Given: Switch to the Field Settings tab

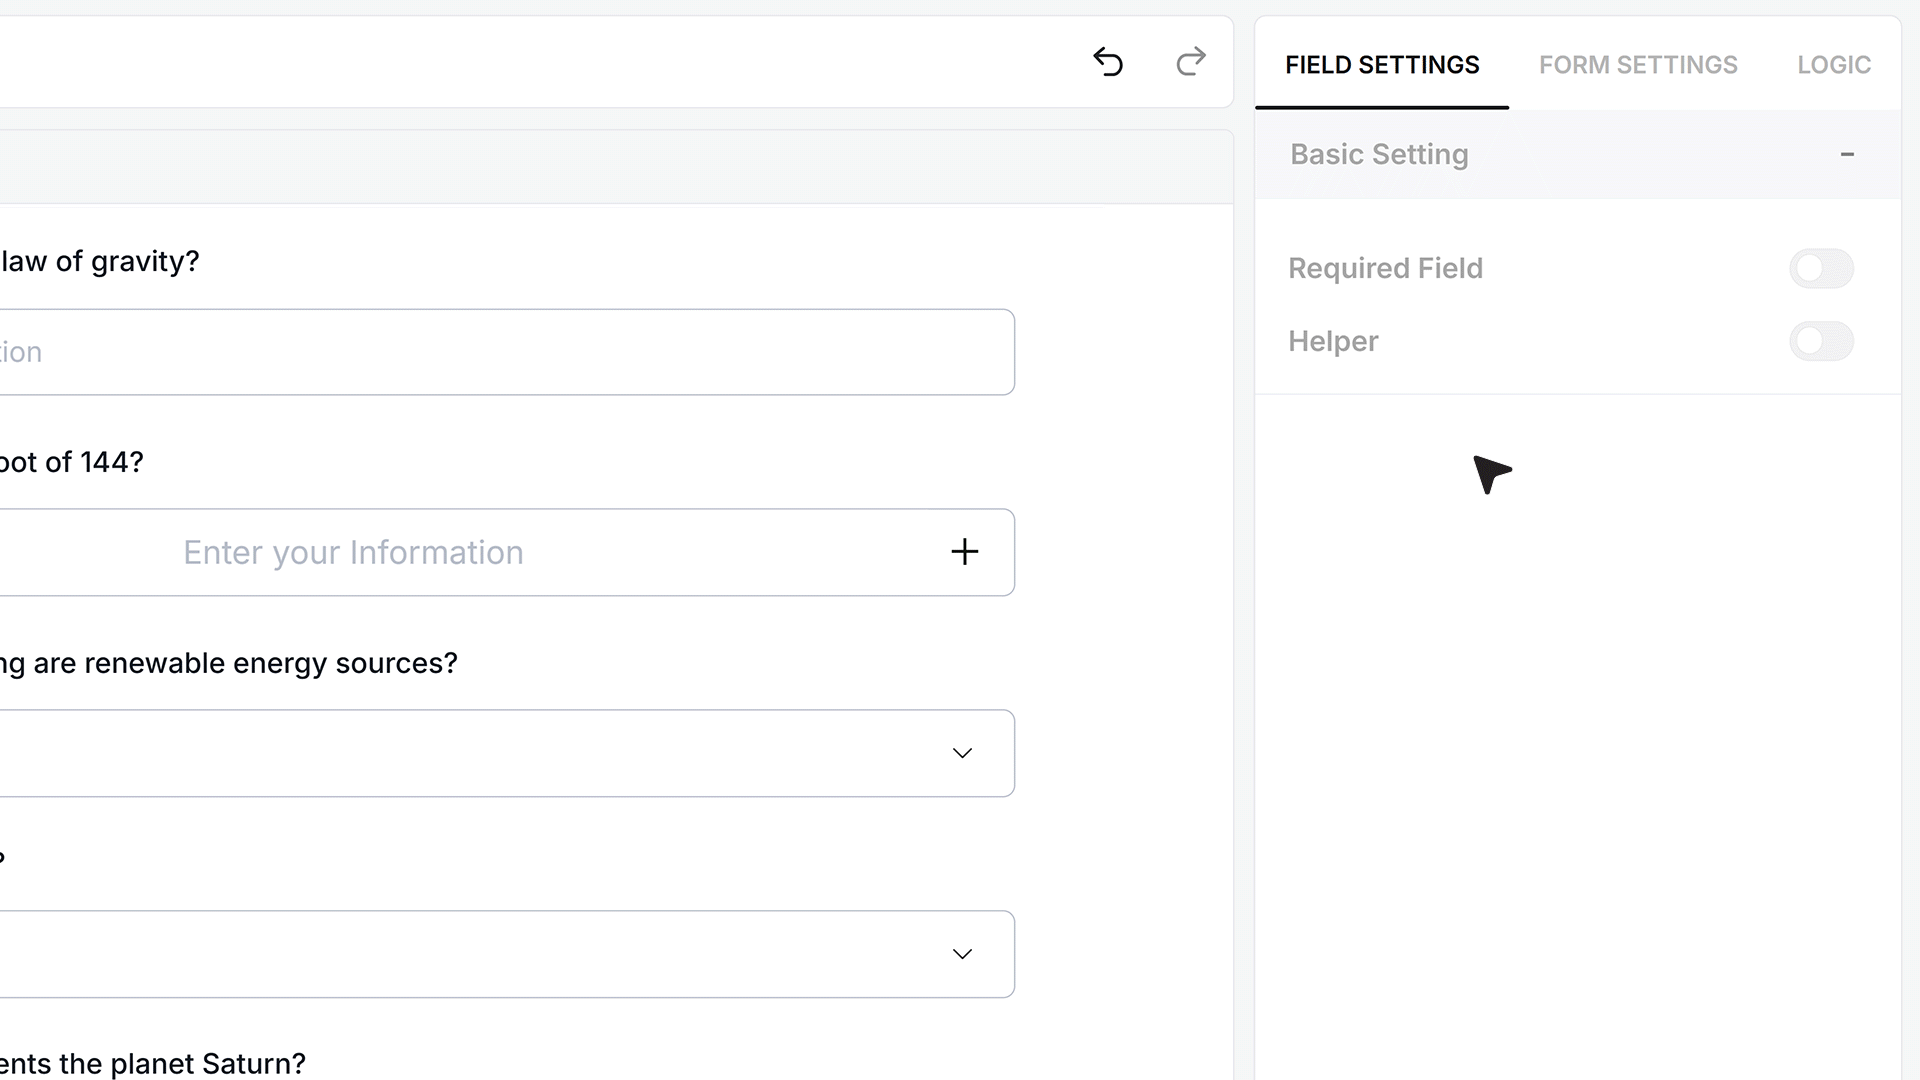Looking at the screenshot, I should coord(1382,65).
